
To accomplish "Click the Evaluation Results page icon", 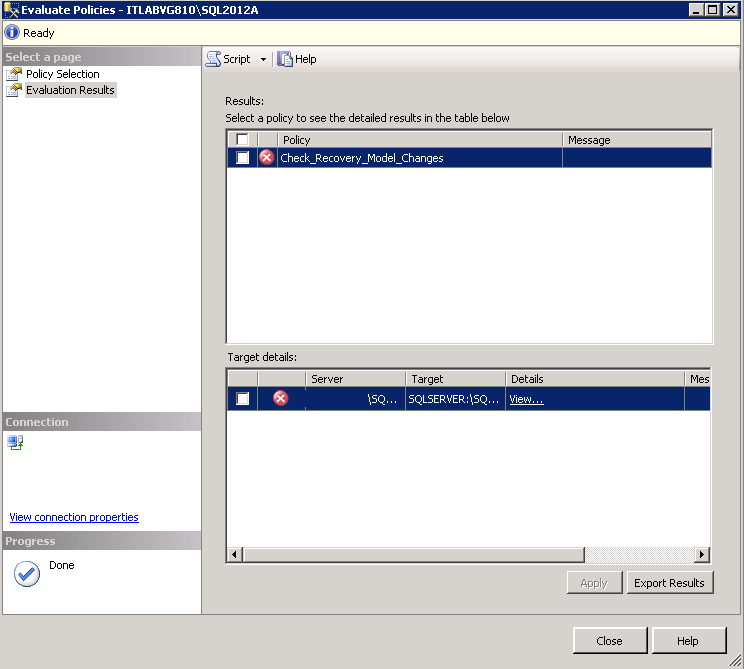I will click(14, 90).
